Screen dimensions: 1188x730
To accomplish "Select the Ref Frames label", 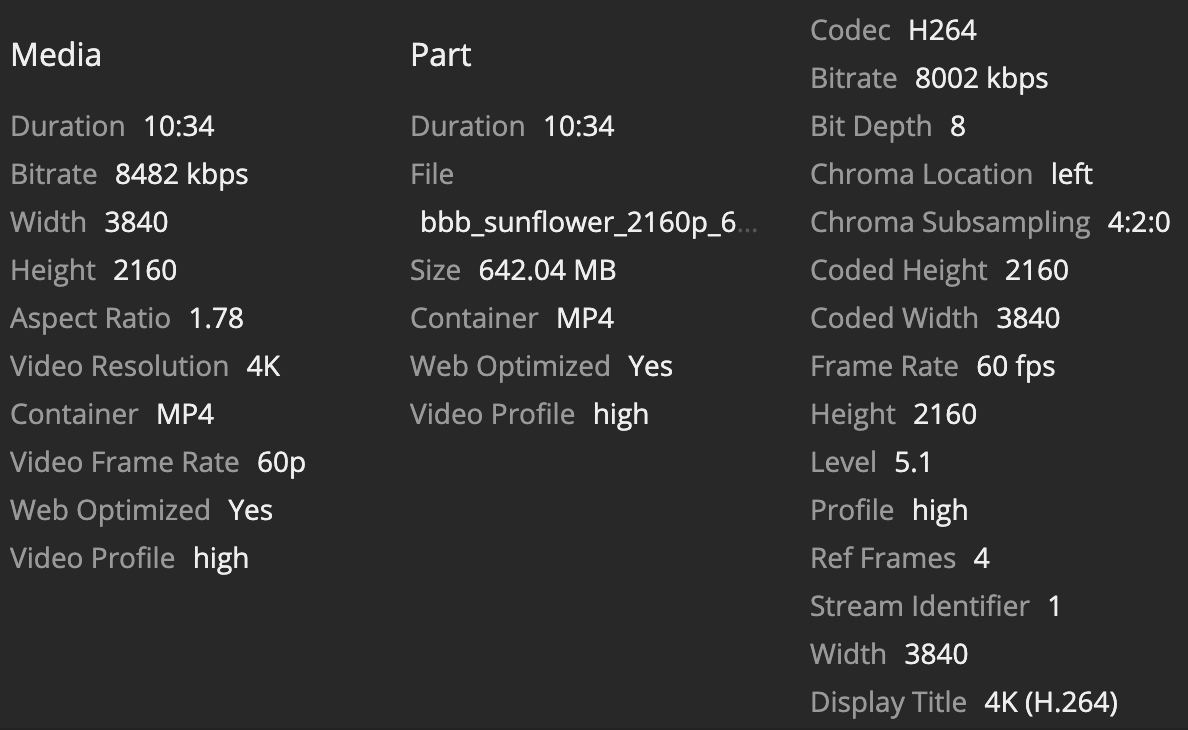I will click(883, 558).
